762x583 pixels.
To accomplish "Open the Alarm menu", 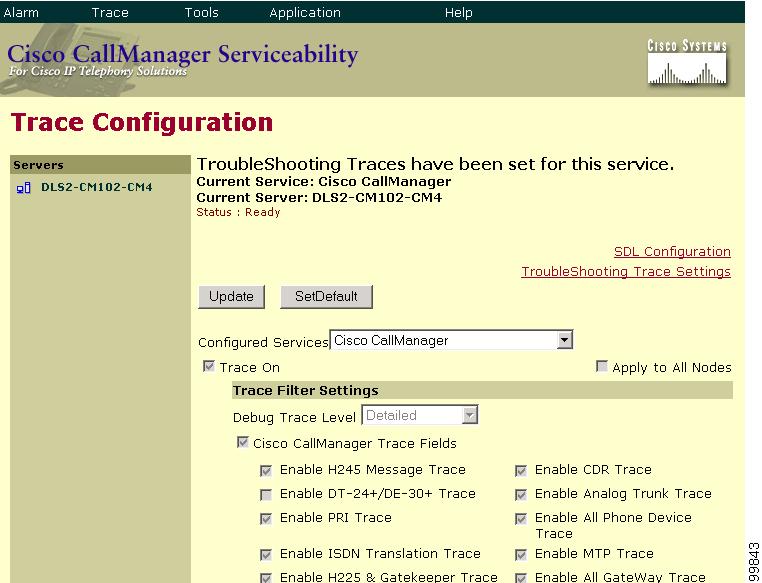I will (20, 12).
